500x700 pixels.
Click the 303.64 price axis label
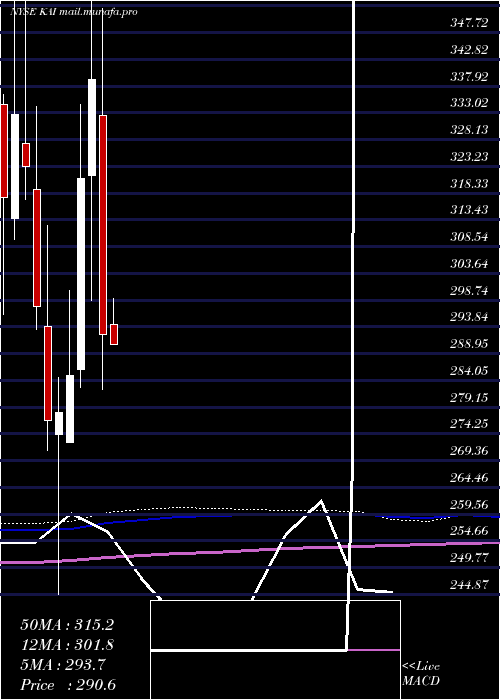(469, 264)
